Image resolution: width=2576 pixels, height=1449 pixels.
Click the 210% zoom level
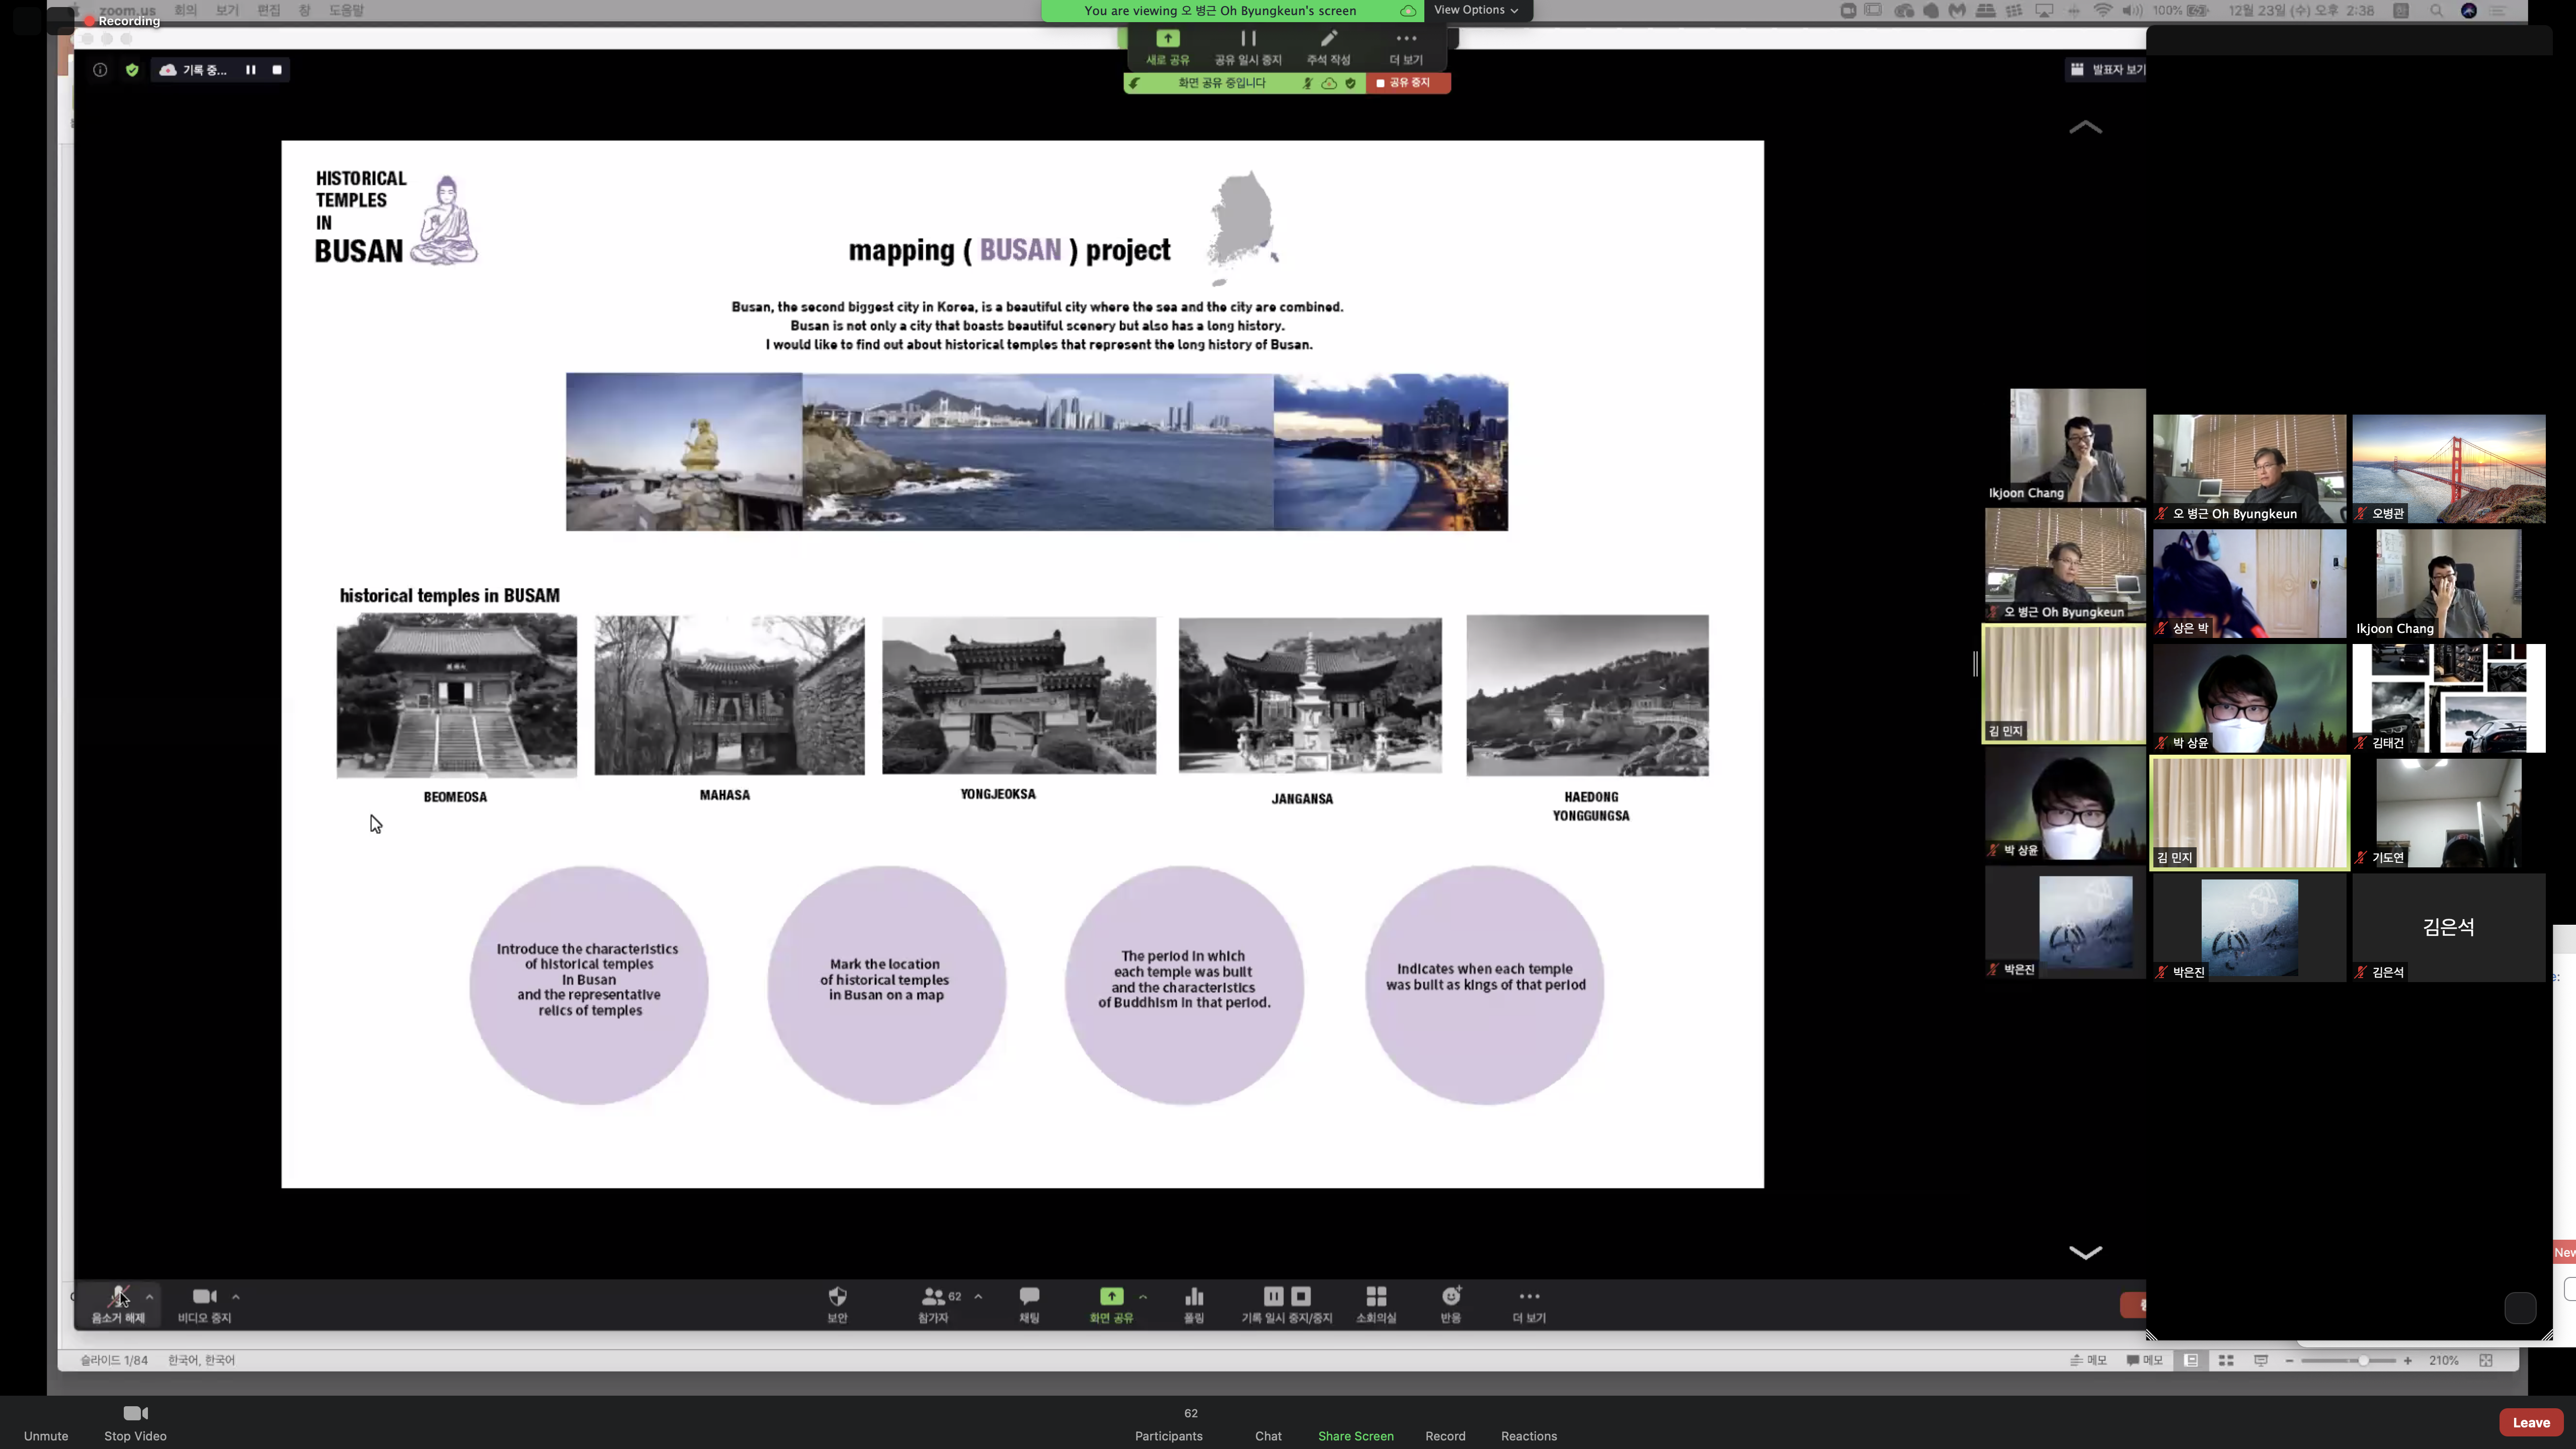[2443, 1360]
